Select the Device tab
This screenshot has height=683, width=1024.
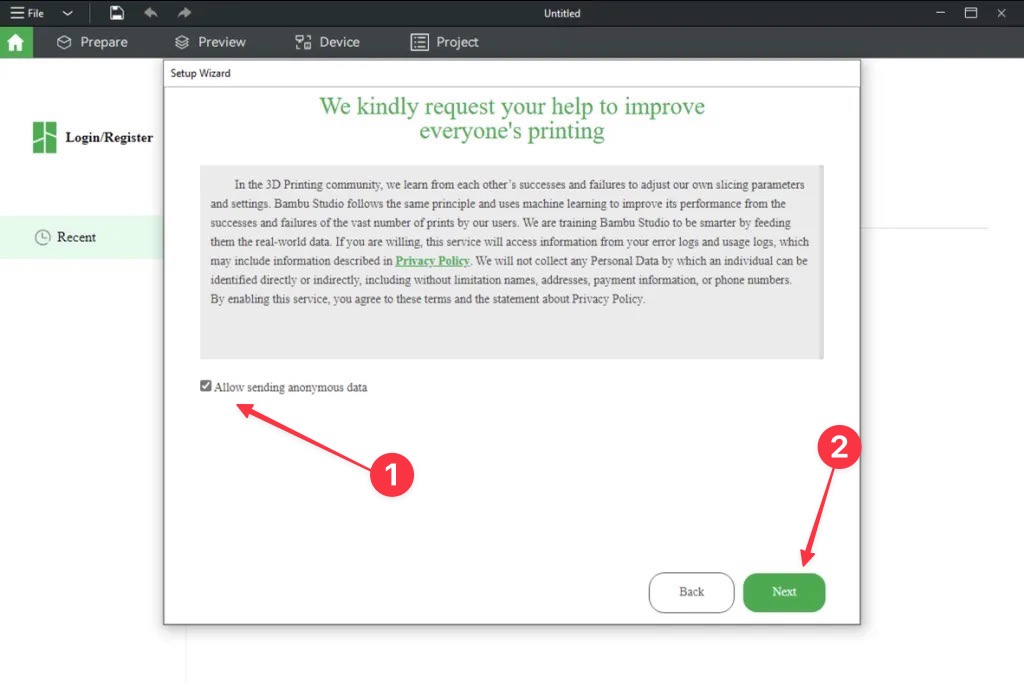click(x=327, y=42)
